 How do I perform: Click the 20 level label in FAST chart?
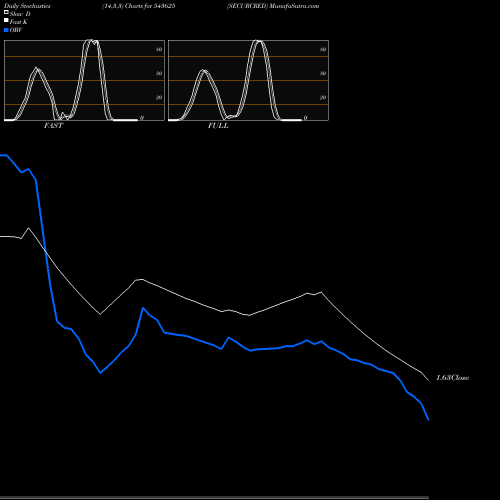159,97
